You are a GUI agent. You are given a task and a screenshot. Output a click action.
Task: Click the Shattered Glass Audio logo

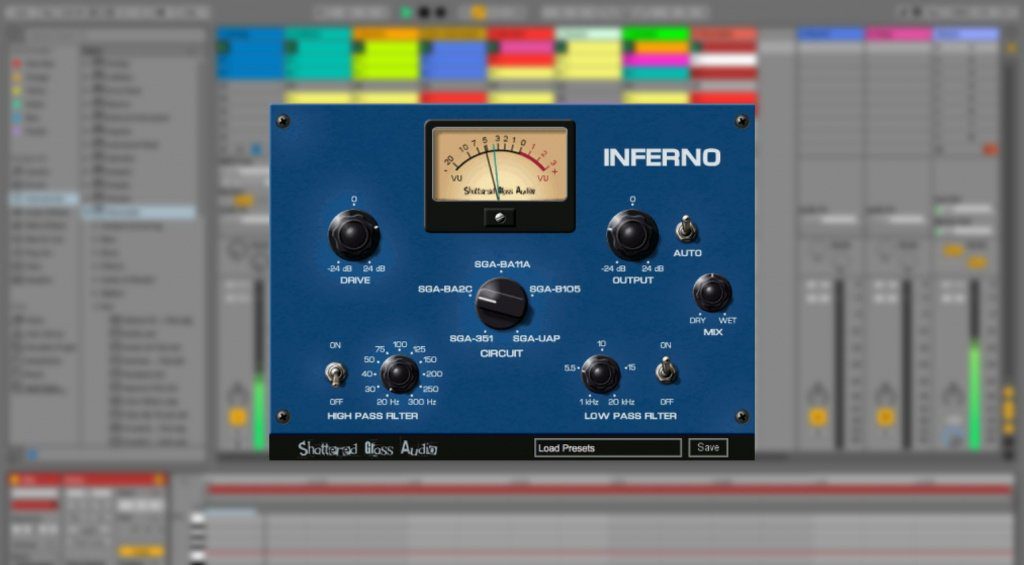click(x=368, y=448)
